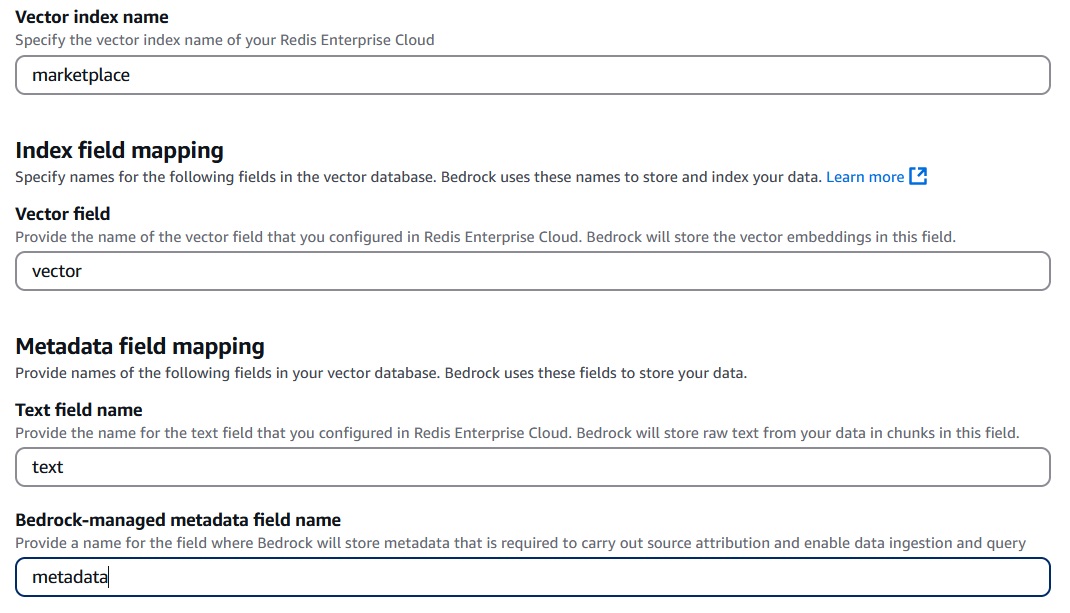
Task: Click the Metadata field mapping heading
Action: point(139,346)
